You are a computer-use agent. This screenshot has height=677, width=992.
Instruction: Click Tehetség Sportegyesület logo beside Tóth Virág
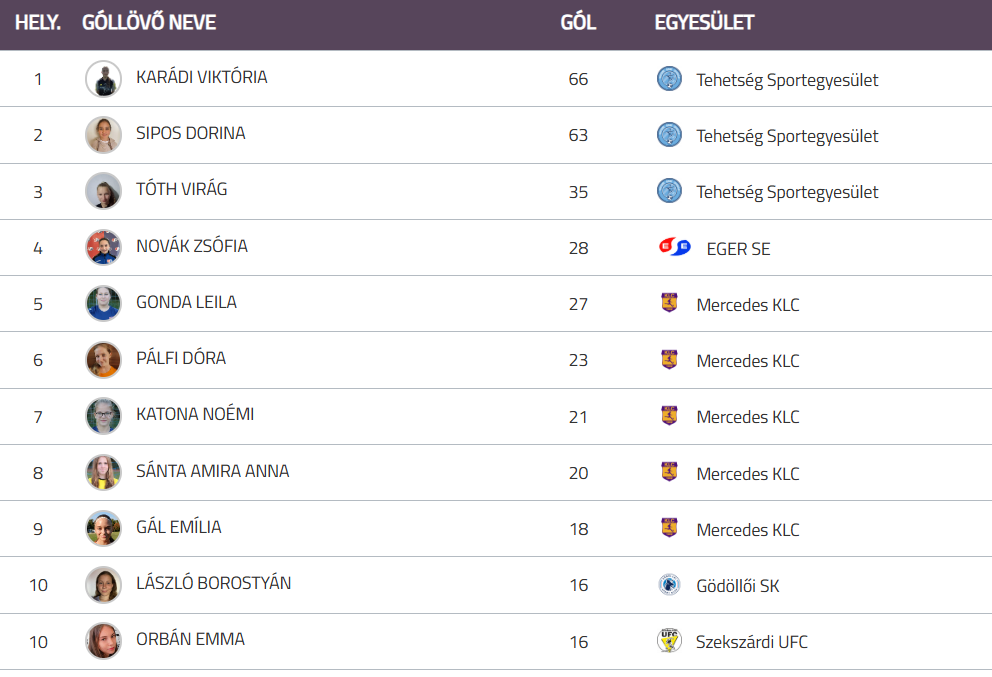[669, 191]
